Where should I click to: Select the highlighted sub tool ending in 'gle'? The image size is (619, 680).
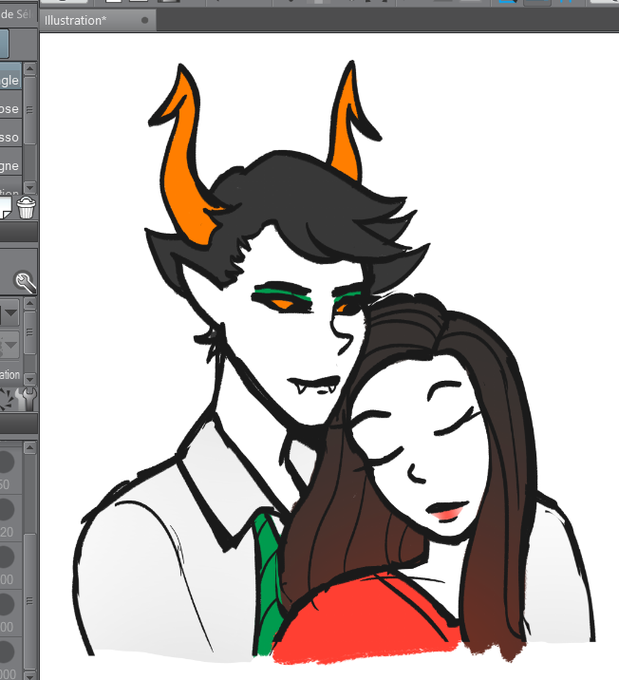pos(10,76)
